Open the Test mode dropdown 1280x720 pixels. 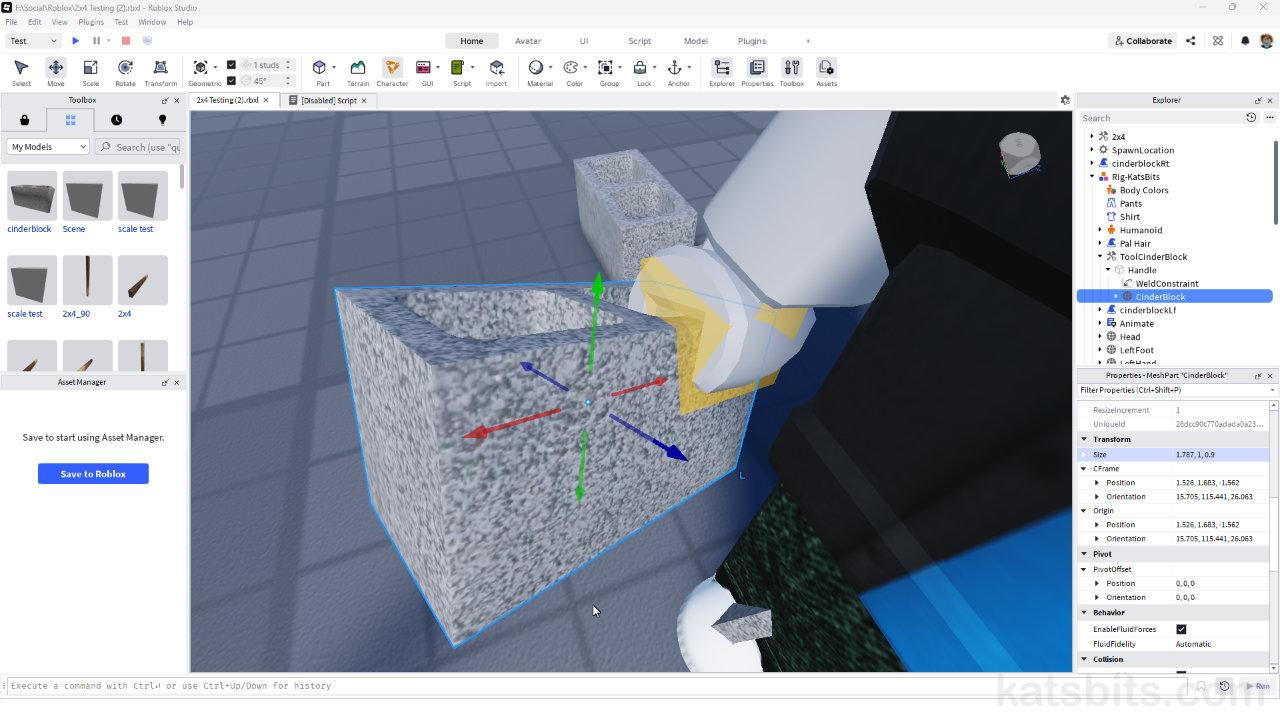coord(34,41)
